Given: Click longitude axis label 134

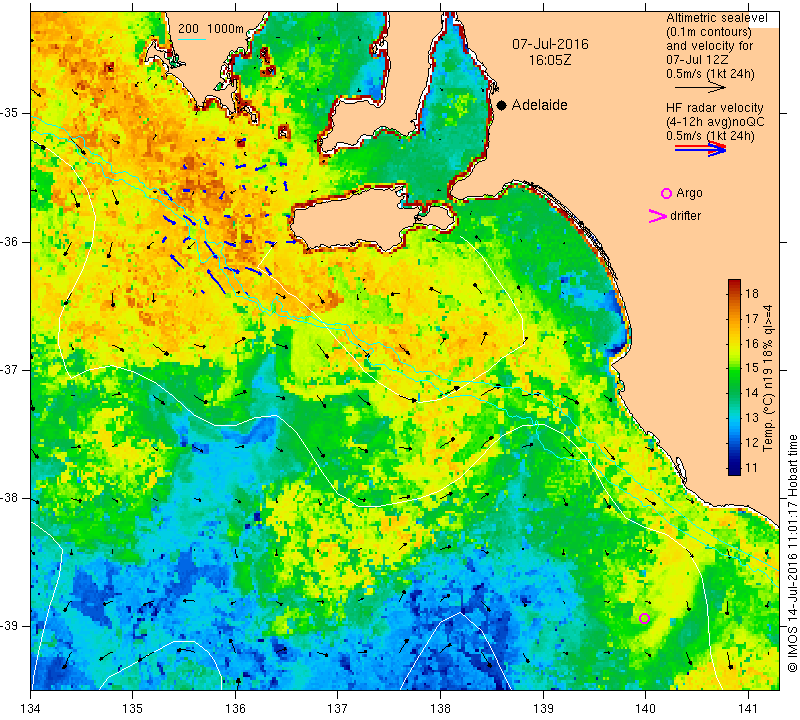Looking at the screenshot, I should coord(31,709).
